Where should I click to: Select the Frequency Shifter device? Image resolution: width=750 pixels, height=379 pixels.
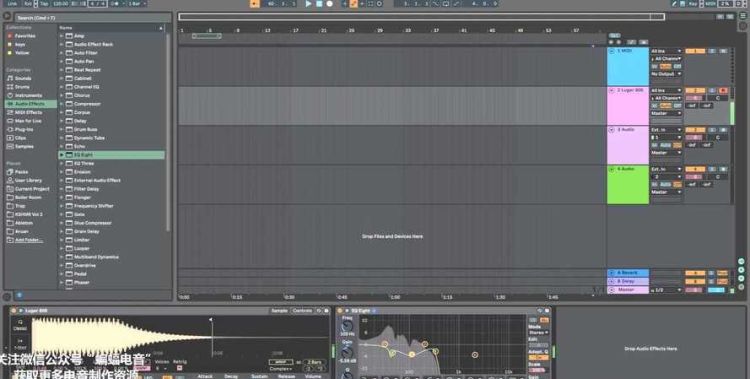[x=94, y=206]
